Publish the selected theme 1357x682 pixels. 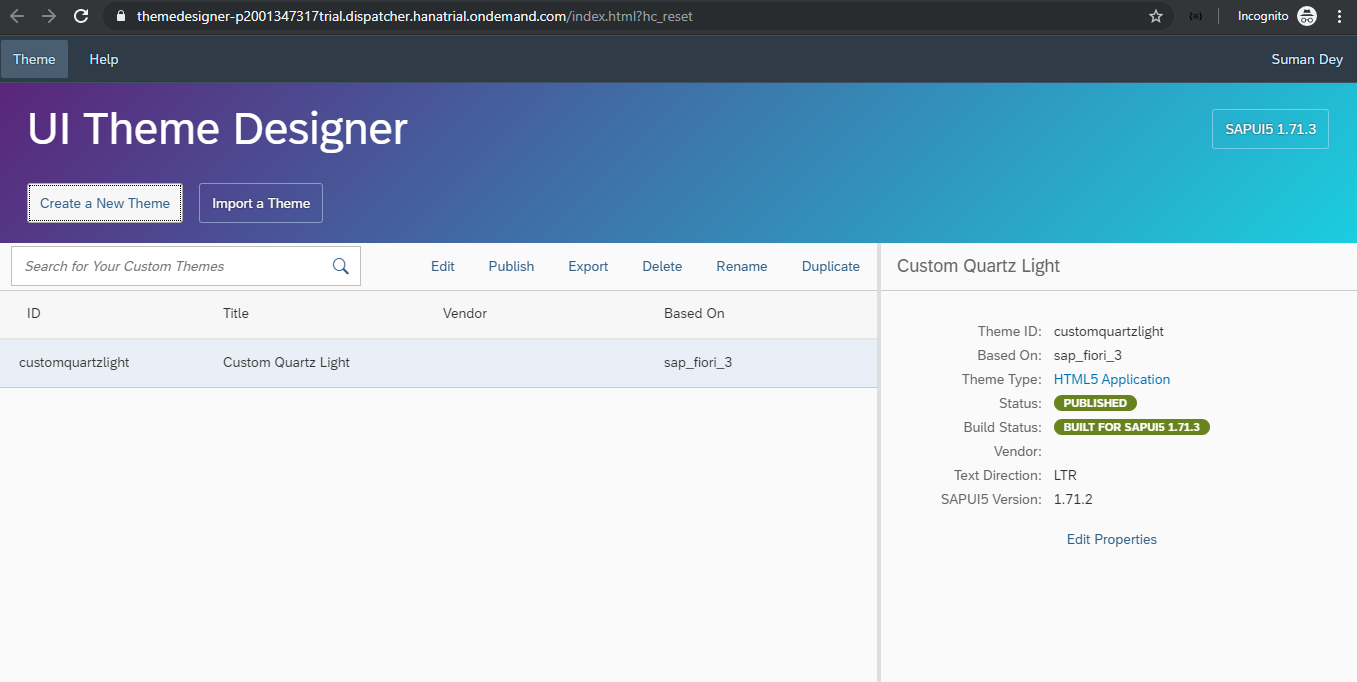(x=511, y=266)
